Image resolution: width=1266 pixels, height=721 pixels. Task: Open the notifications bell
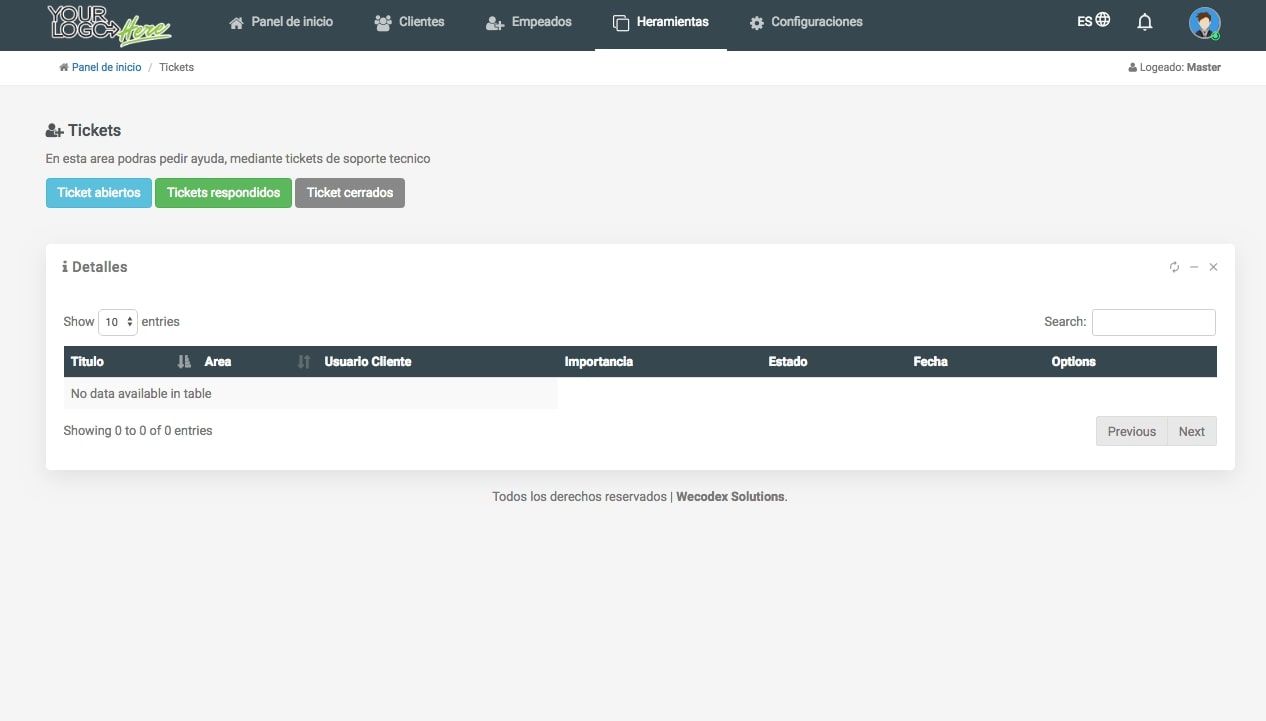tap(1145, 22)
